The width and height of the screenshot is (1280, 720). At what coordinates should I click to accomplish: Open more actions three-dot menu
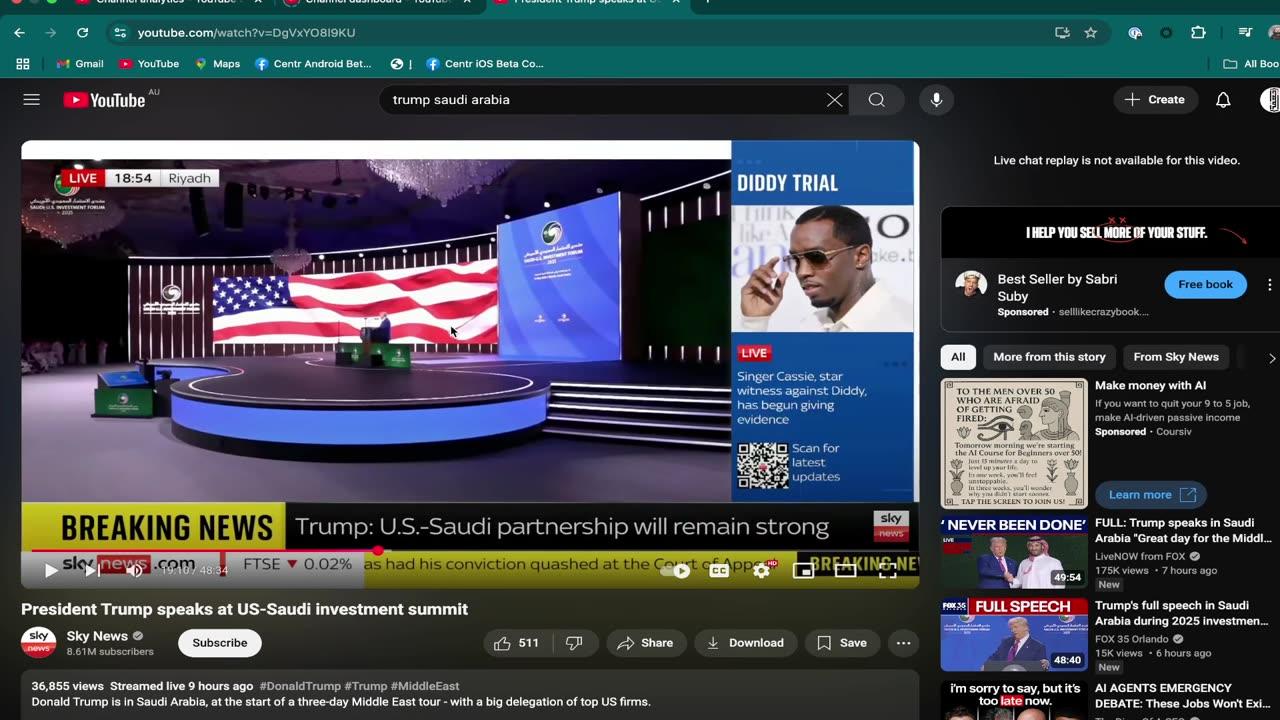(x=903, y=643)
